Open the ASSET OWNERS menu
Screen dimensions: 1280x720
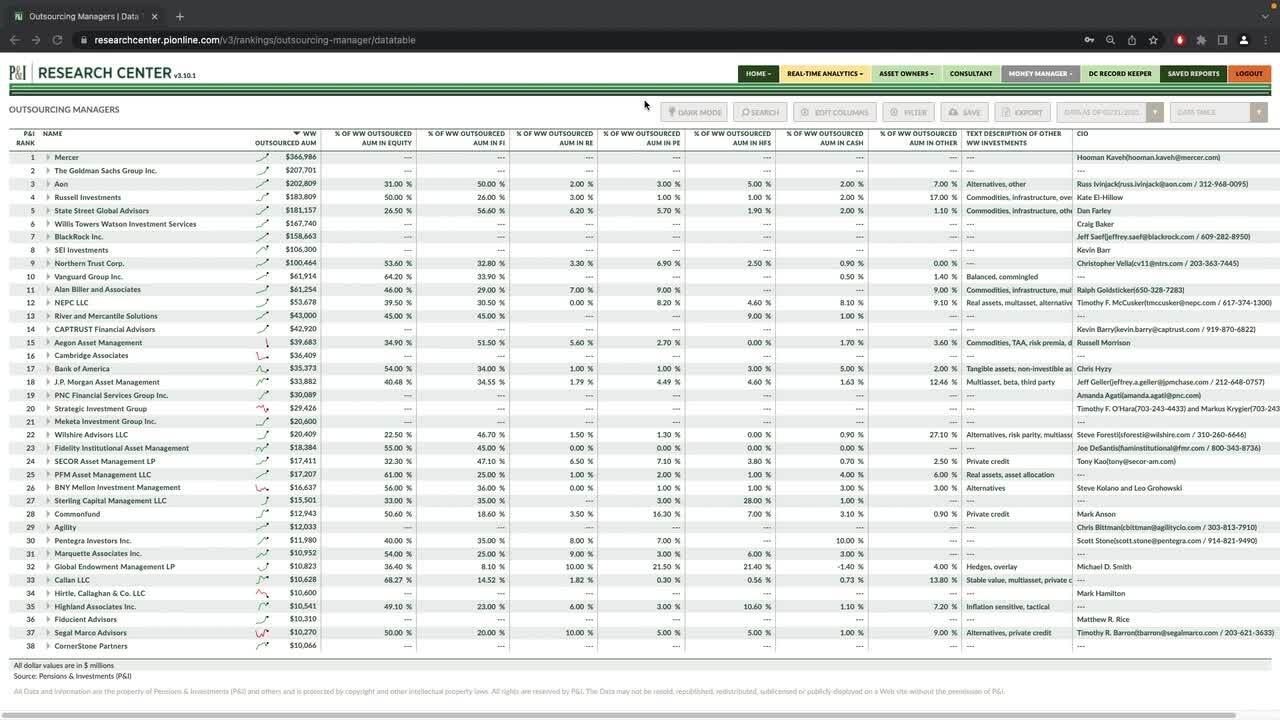pyautogui.click(x=906, y=73)
